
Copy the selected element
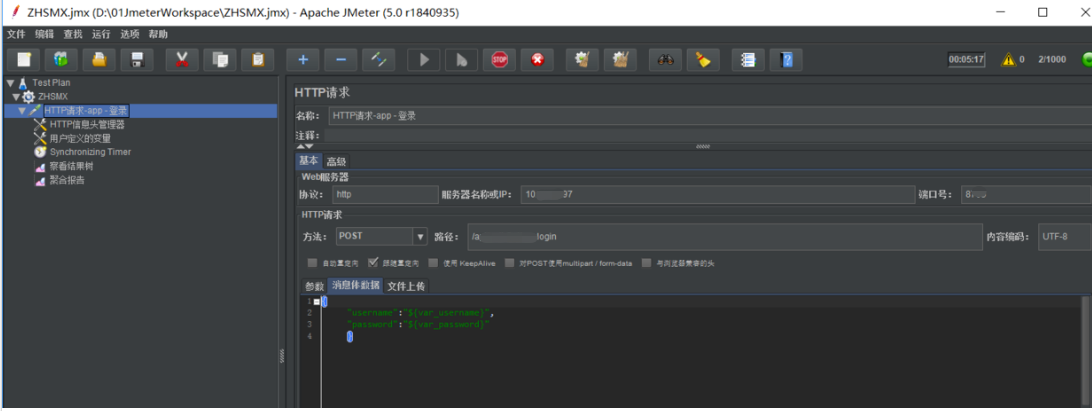220,60
